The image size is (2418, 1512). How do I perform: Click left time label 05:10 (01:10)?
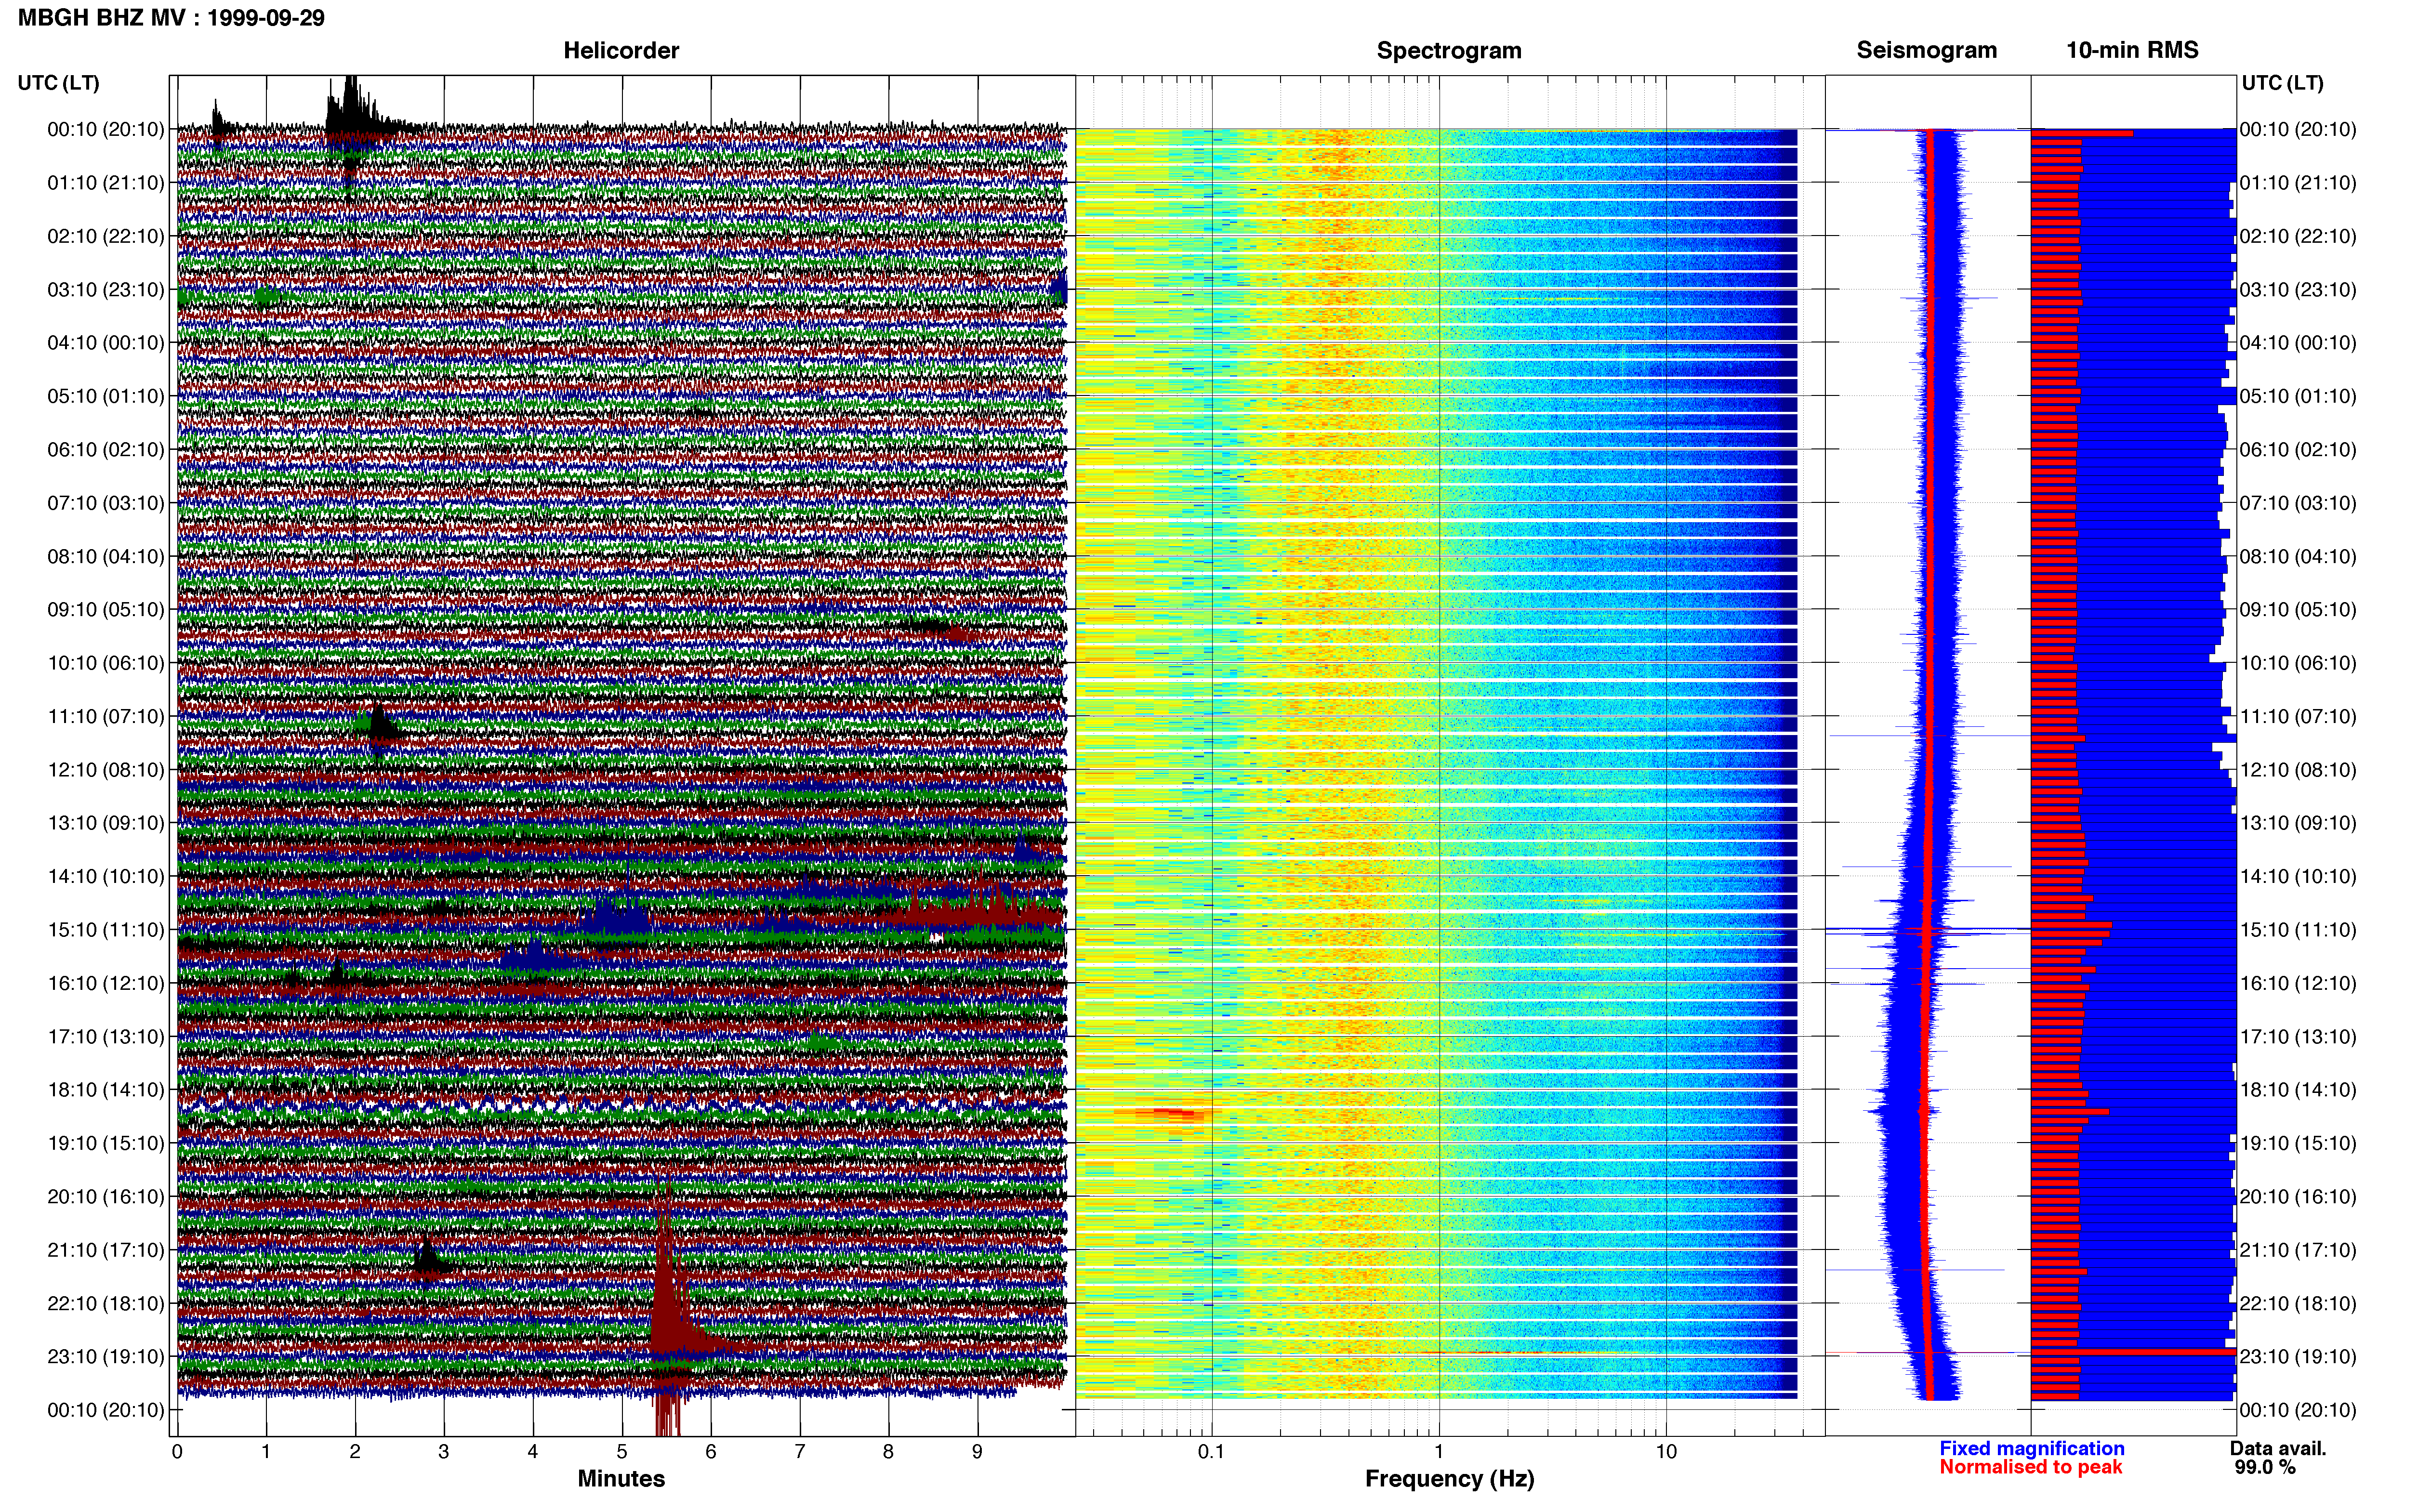coord(106,396)
